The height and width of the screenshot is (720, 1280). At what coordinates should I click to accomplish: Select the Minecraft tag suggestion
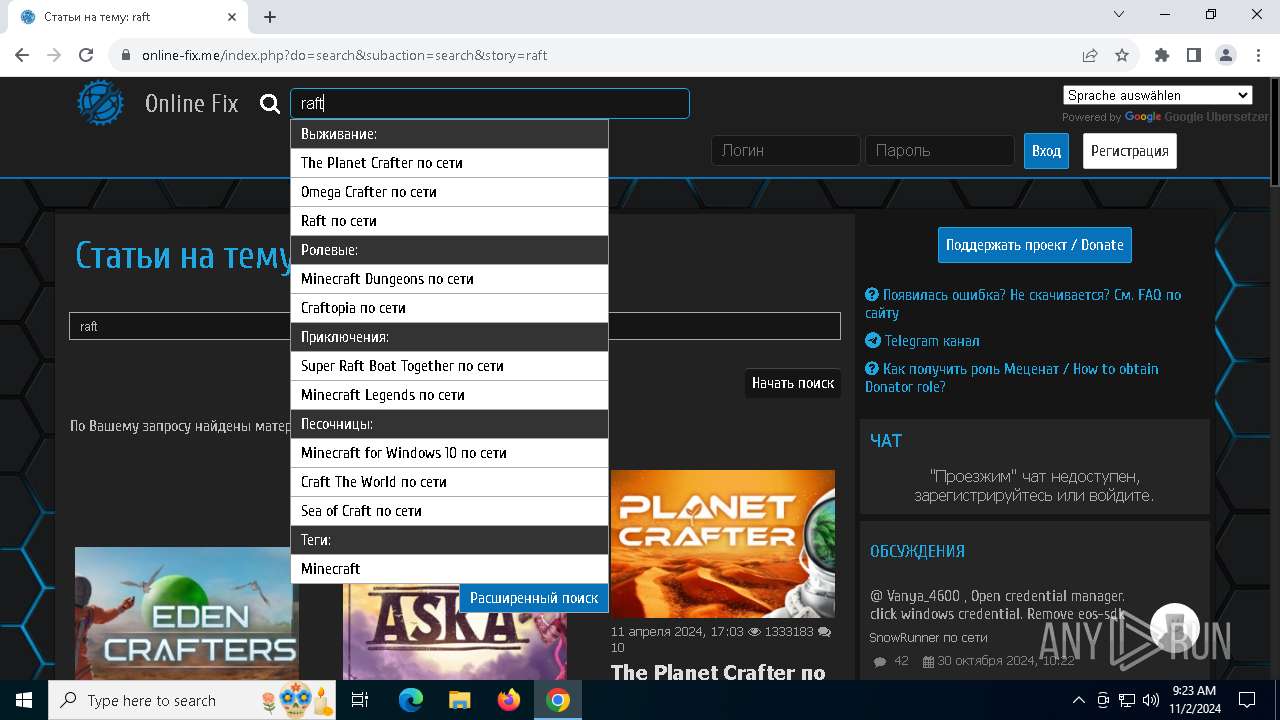pos(449,568)
